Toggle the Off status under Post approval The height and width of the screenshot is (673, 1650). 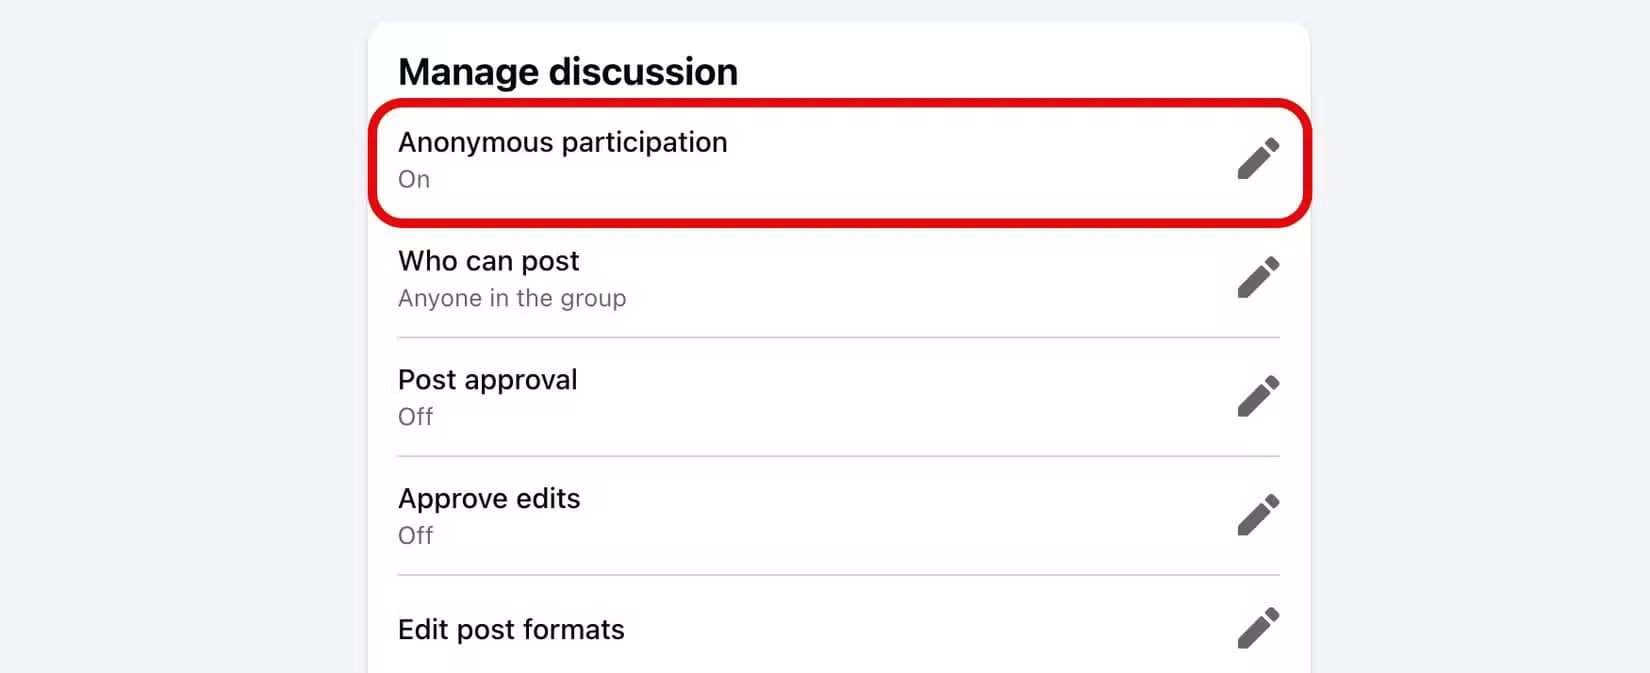coord(415,417)
